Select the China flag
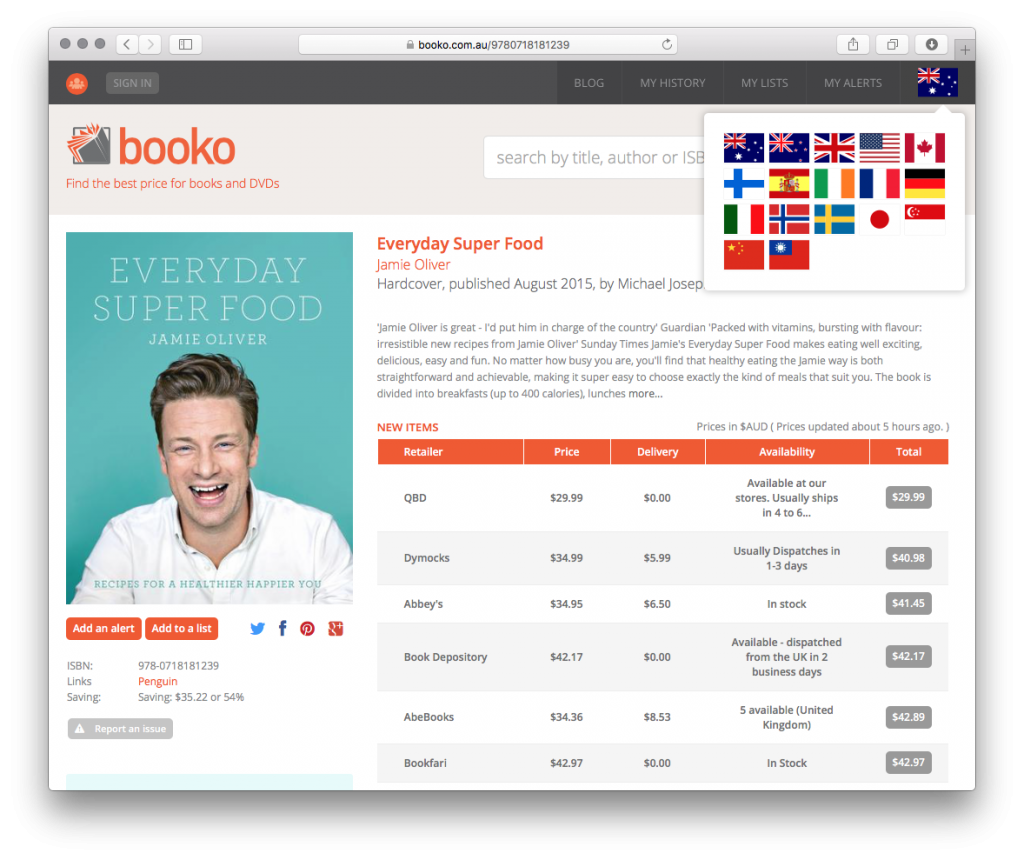This screenshot has width=1024, height=860. [744, 255]
